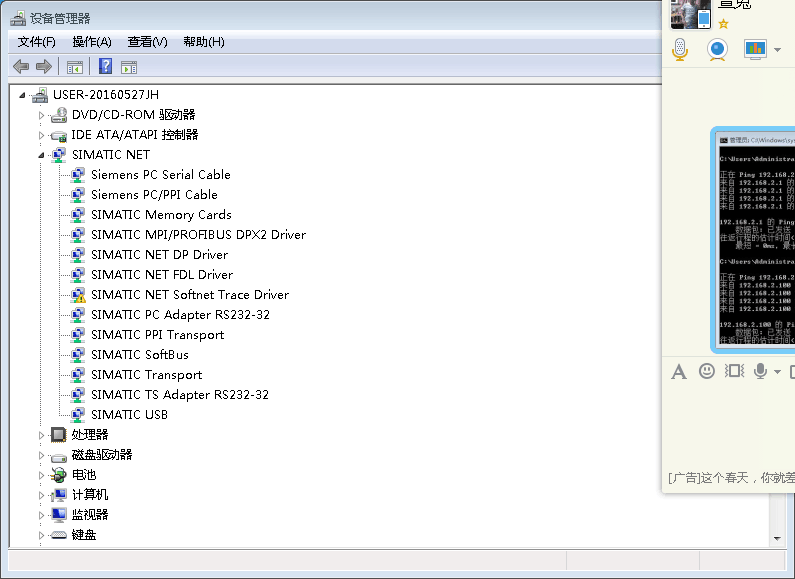The image size is (795, 579).
Task: Expand the 磁盘驱动器 node
Action: pyautogui.click(x=42, y=455)
